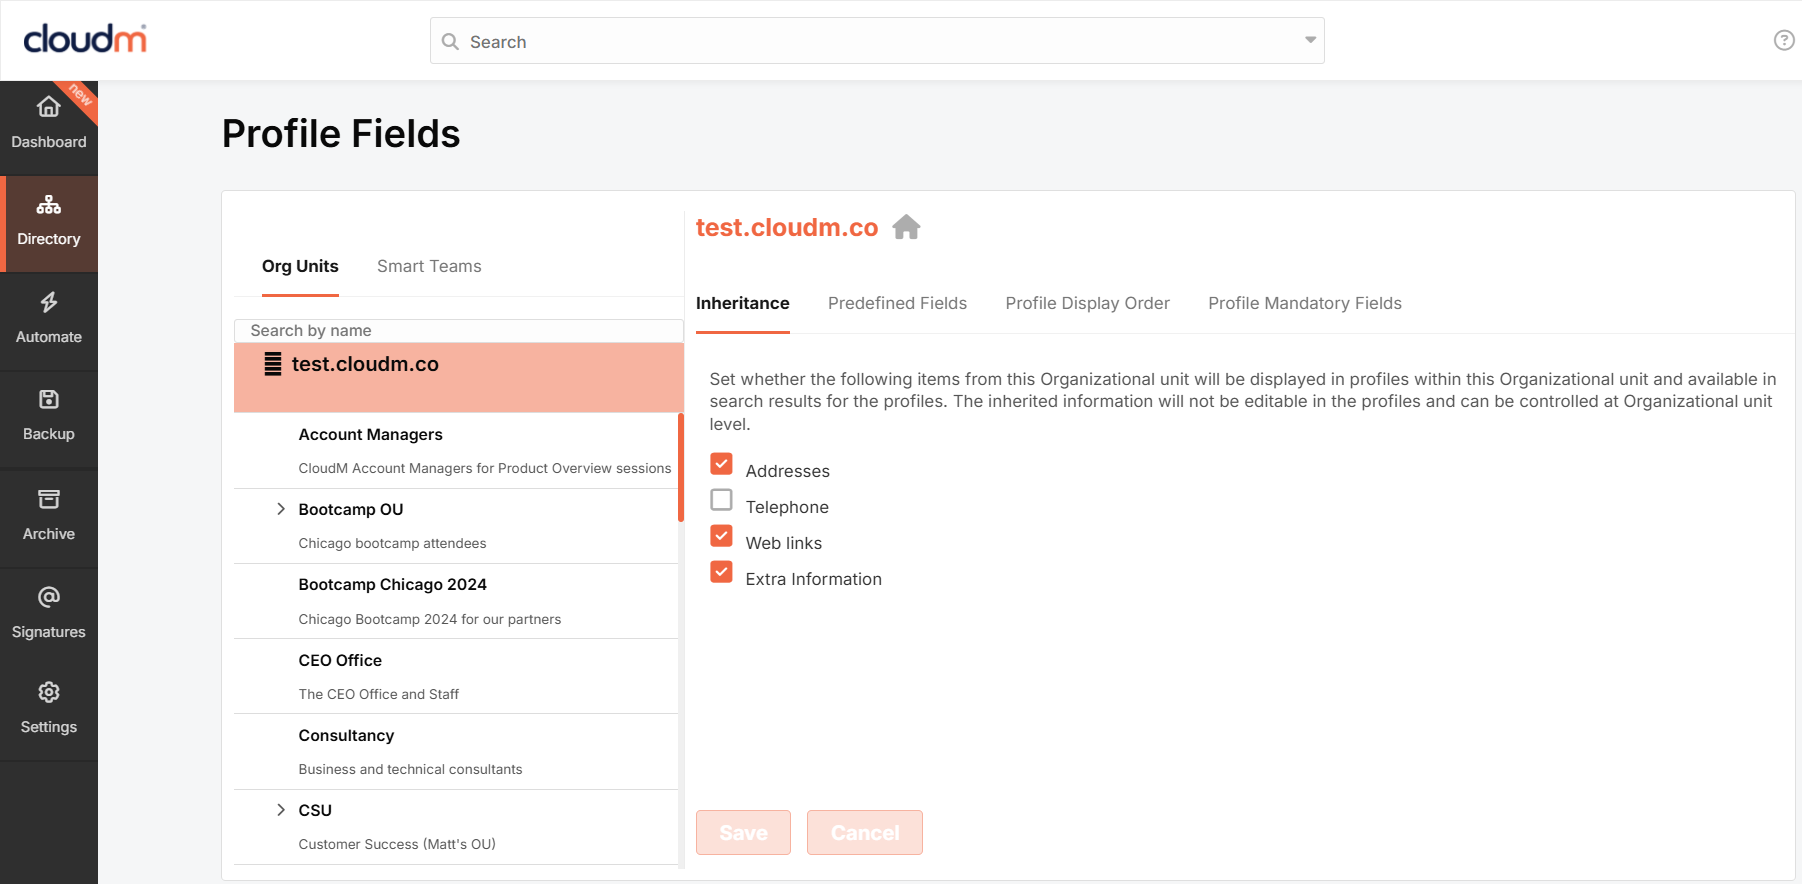The height and width of the screenshot is (884, 1802).
Task: Select the Bootcamp Chicago 2024 org unit
Action: tap(392, 584)
